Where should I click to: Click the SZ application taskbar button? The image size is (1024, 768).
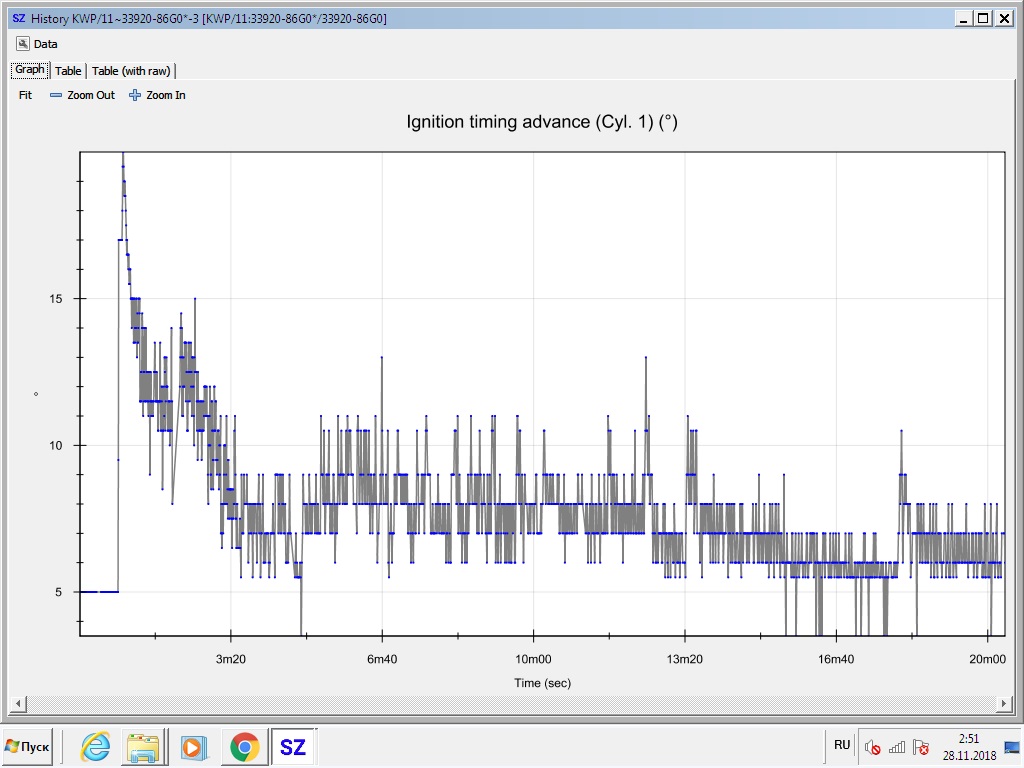point(293,746)
